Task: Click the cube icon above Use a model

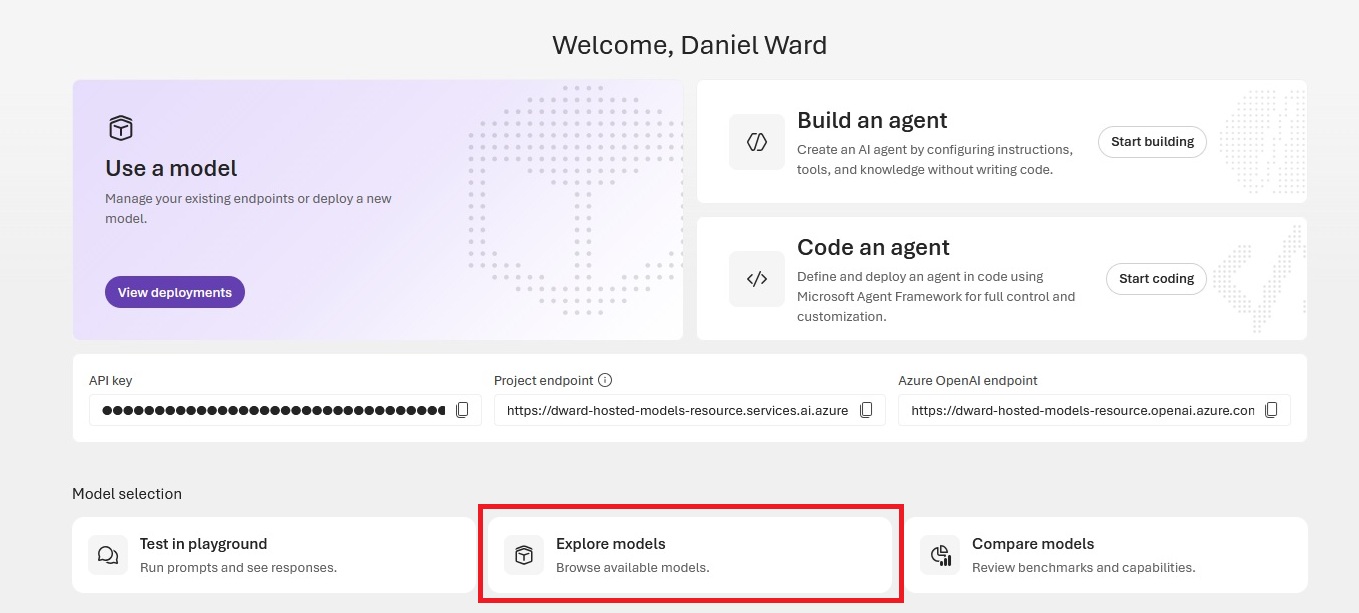Action: point(121,128)
